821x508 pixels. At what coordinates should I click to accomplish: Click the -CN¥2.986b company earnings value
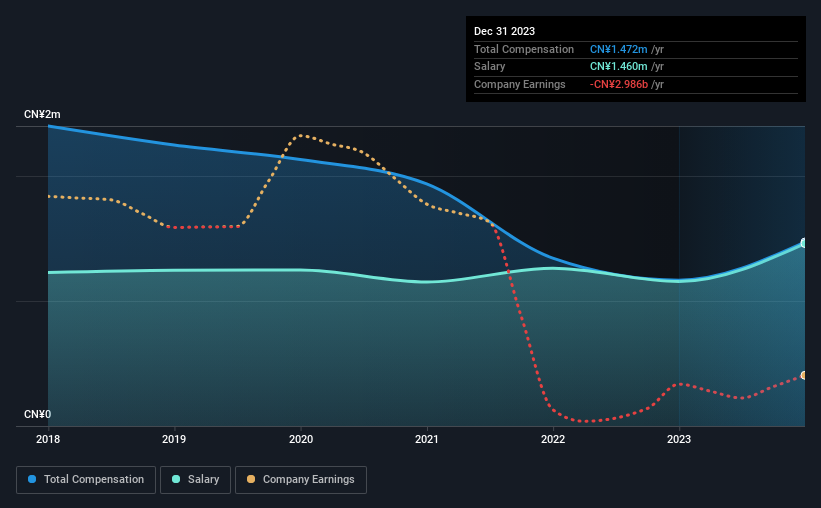pos(619,84)
